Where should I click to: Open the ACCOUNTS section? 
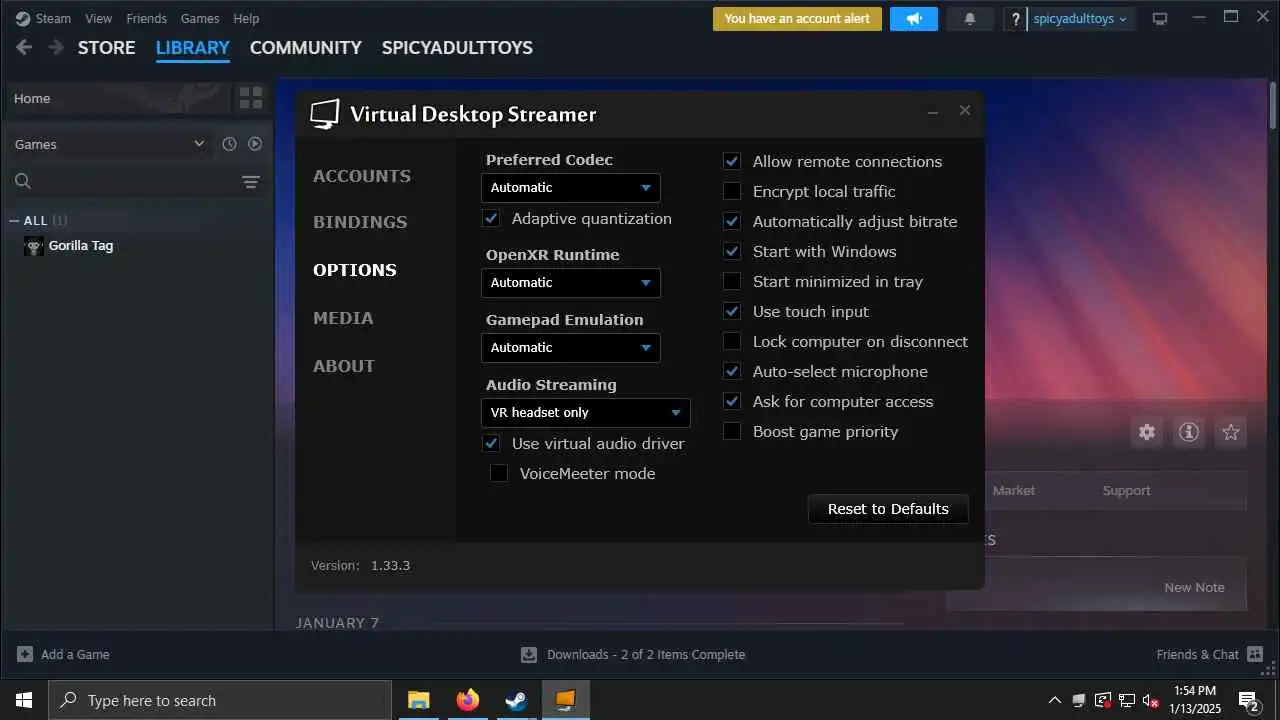click(x=362, y=176)
